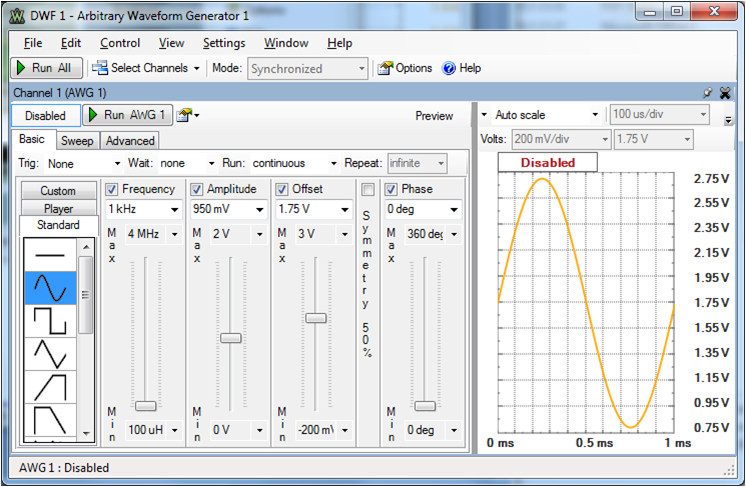Click the Offset slider handle
The height and width of the screenshot is (487, 746).
[315, 317]
